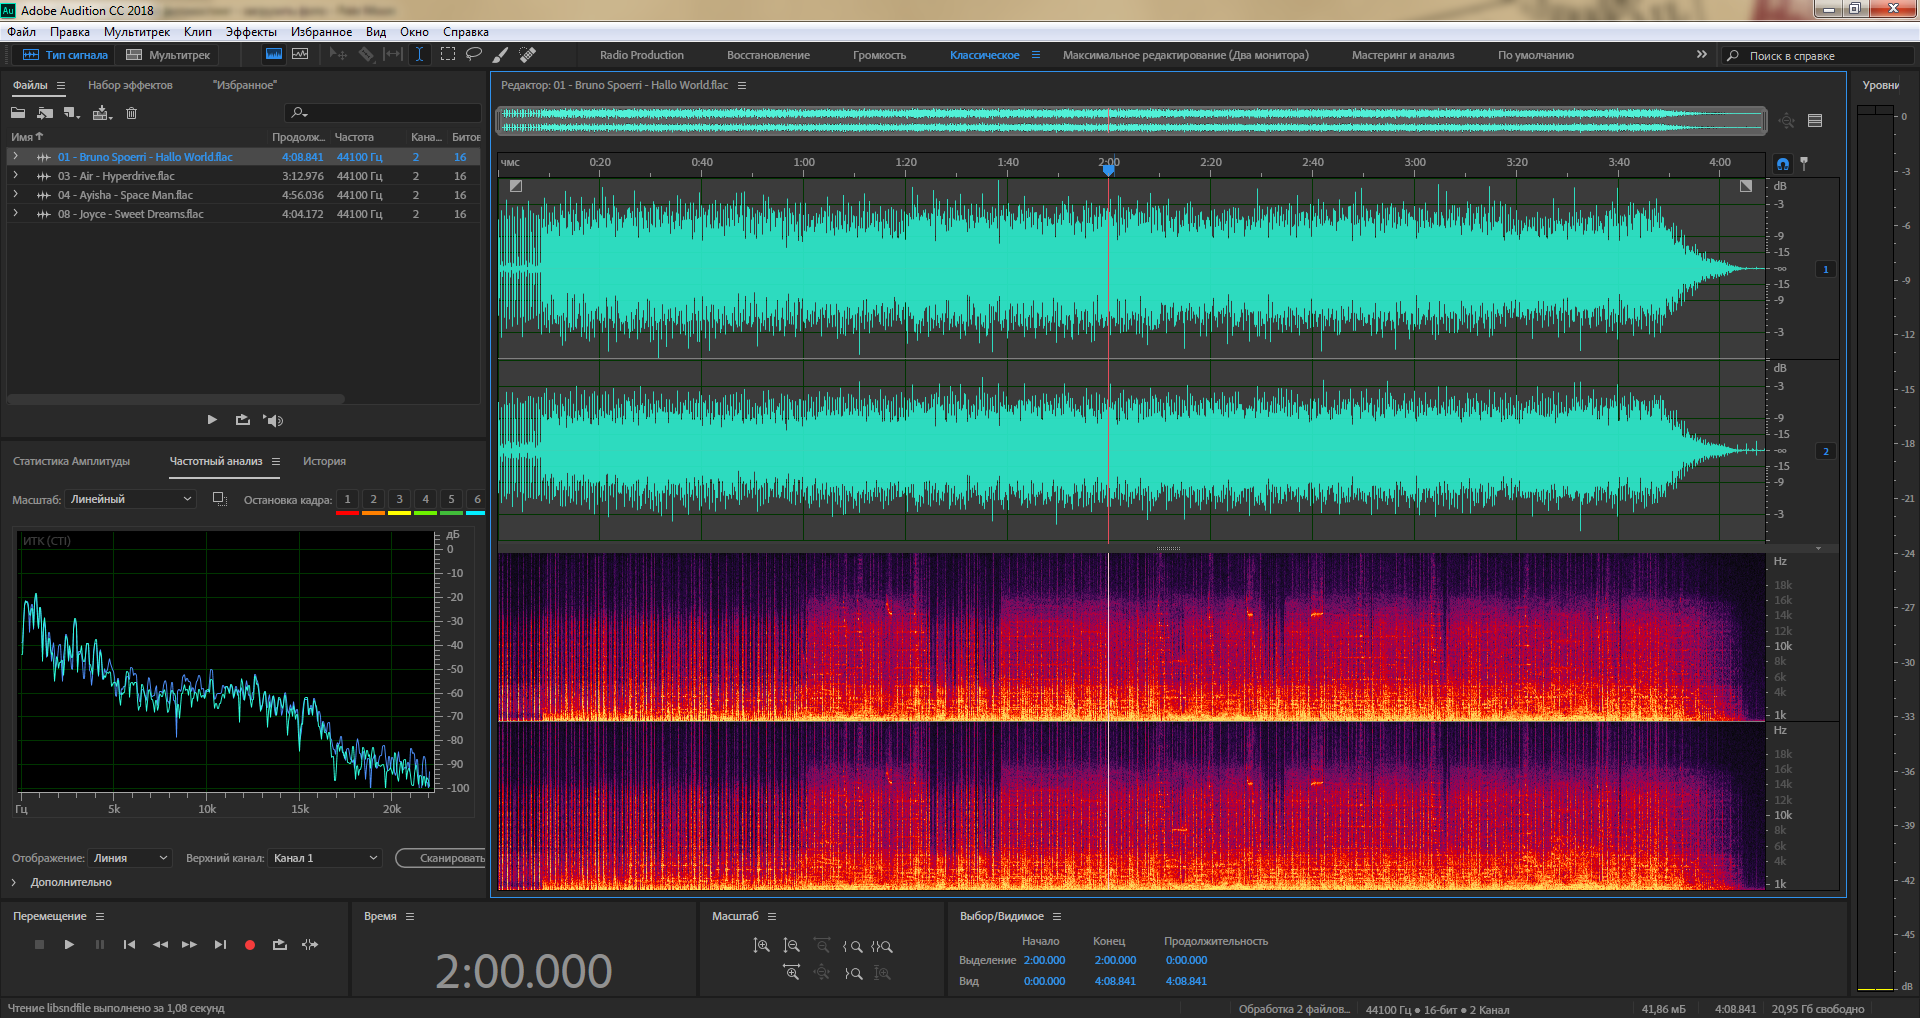The image size is (1920, 1018).
Task: Show more workspaces with double chevron
Action: tap(1702, 55)
